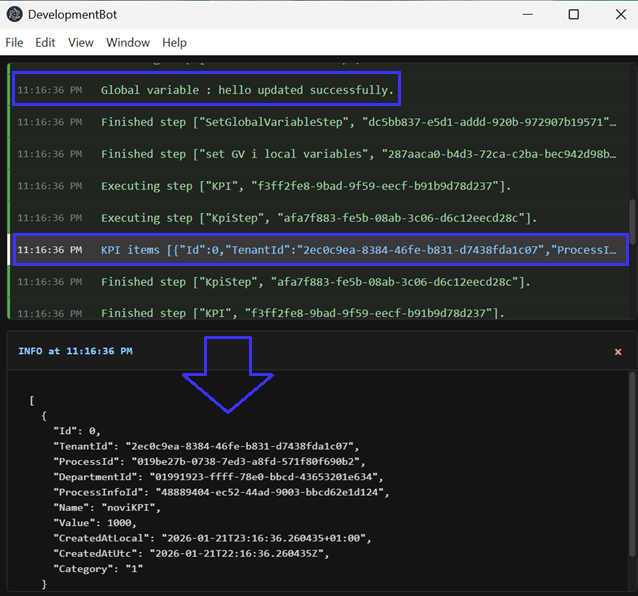Open the File menu
Image resolution: width=638 pixels, height=596 pixels.
click(14, 43)
